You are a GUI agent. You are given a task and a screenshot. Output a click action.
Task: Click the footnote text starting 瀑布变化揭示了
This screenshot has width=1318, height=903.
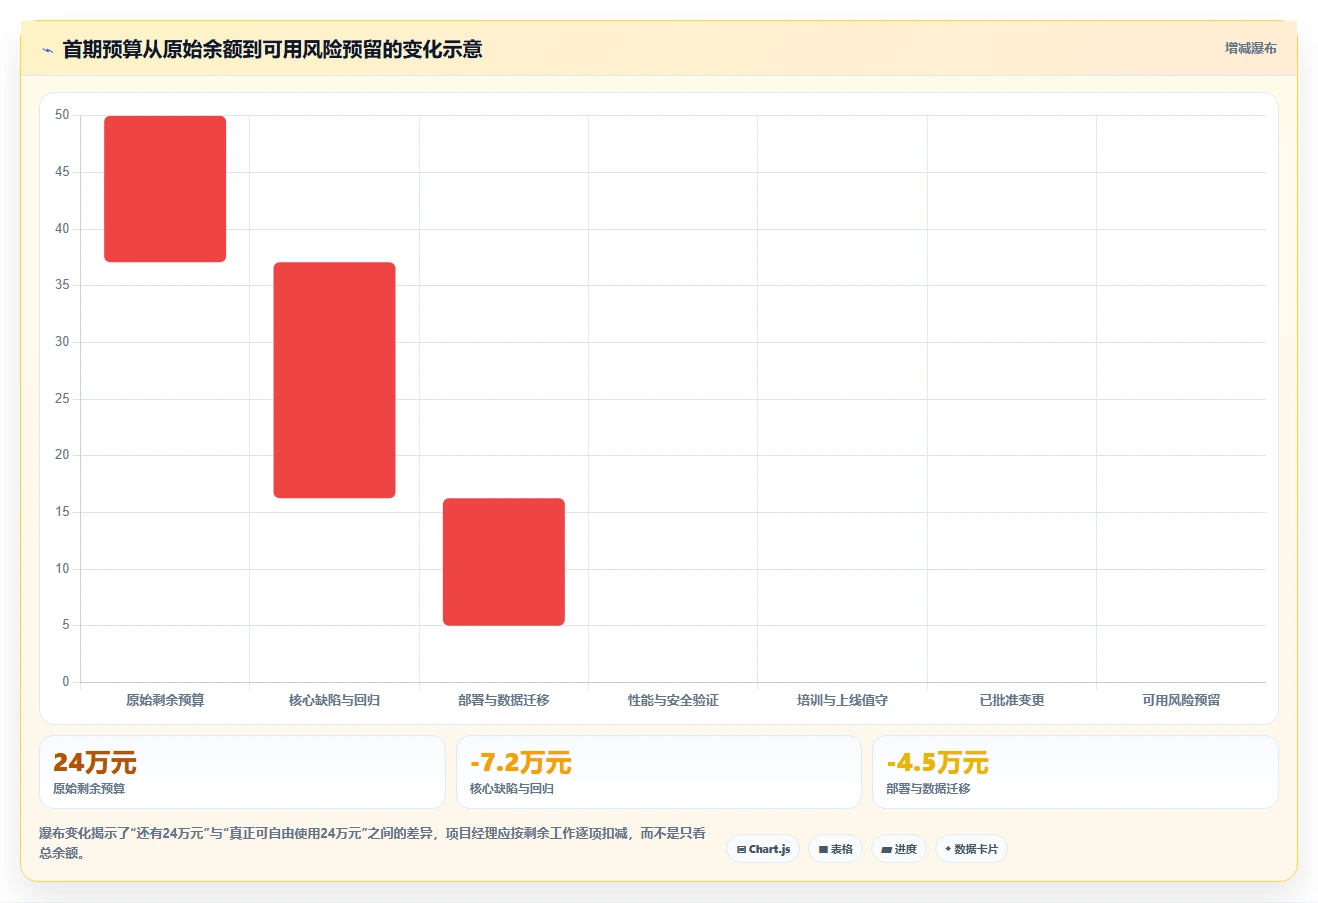pyautogui.click(x=372, y=843)
